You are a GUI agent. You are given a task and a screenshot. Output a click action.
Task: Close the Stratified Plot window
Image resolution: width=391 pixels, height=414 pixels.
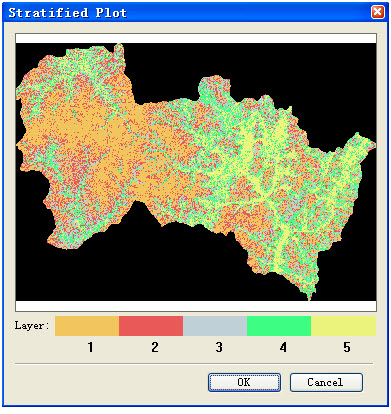378,12
